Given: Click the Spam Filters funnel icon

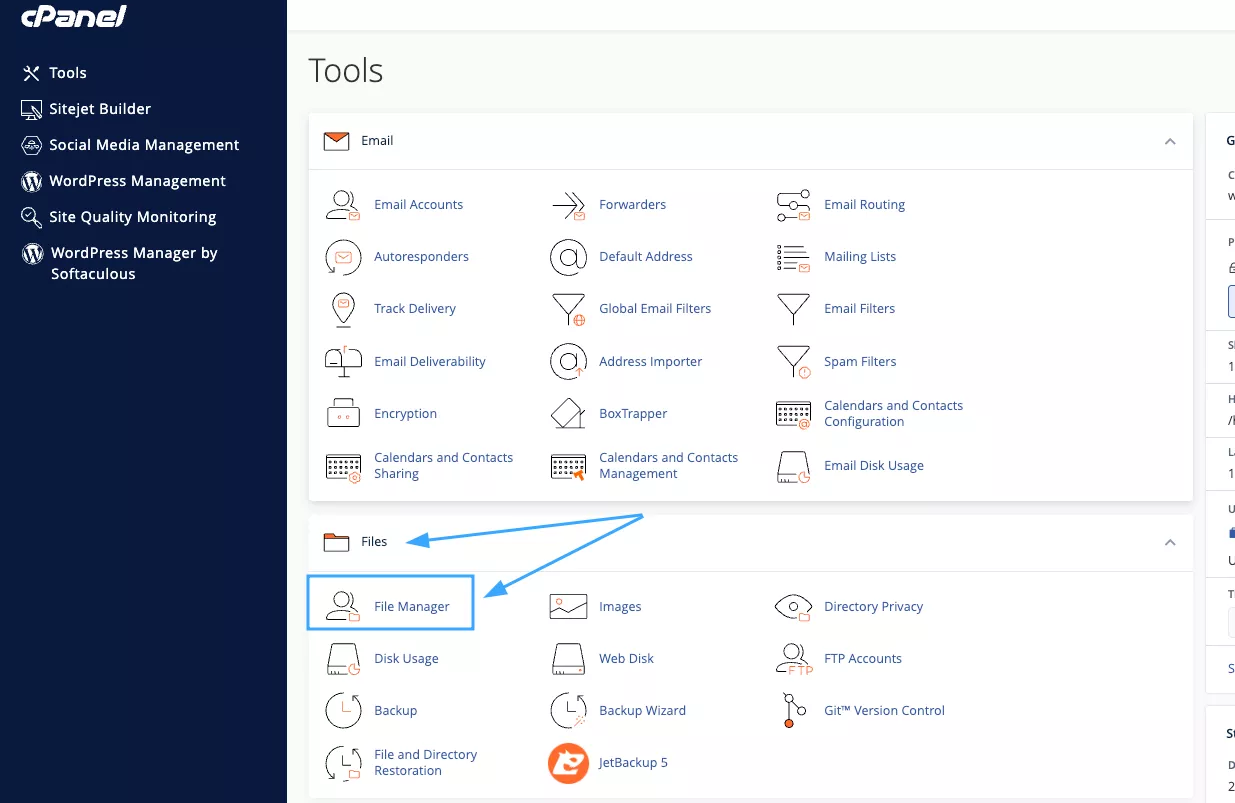Looking at the screenshot, I should [793, 362].
